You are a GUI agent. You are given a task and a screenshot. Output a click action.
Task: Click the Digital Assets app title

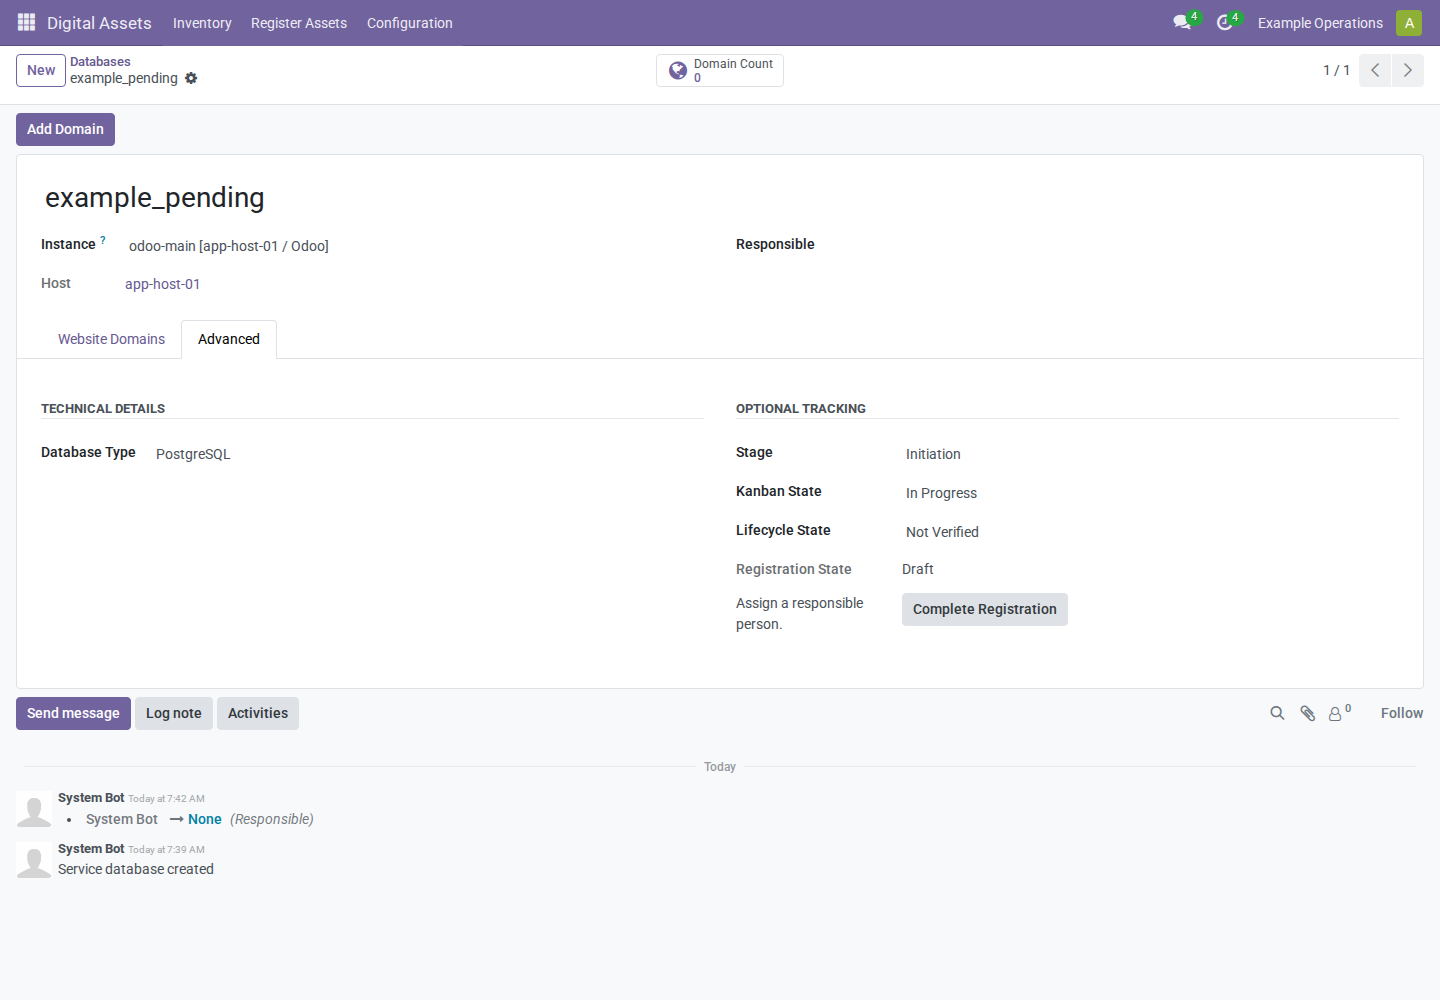pos(99,23)
